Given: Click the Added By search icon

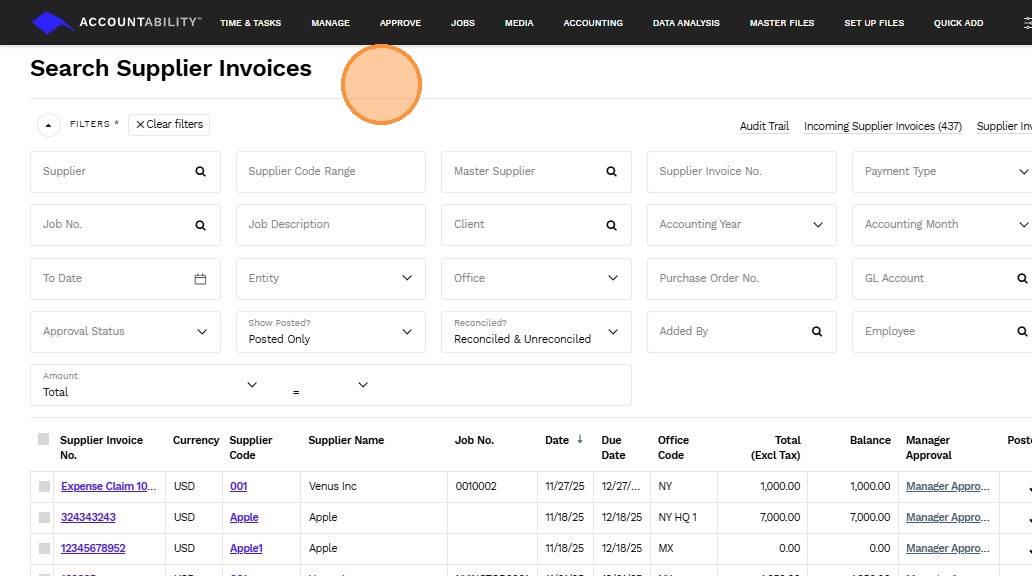Looking at the screenshot, I should [x=817, y=332].
